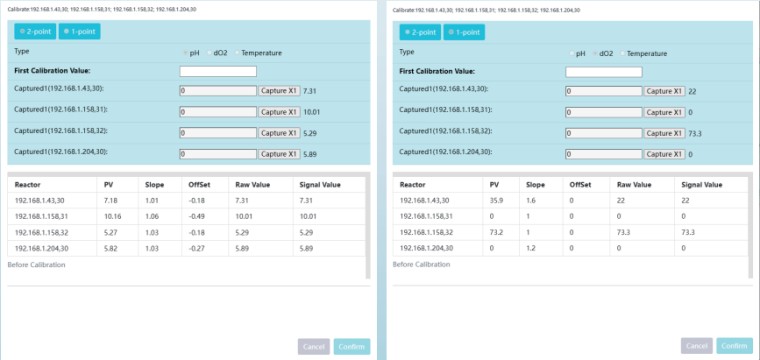Focus First Calibration Value field, right dialog
Image resolution: width=760 pixels, height=360 pixels.
604,72
